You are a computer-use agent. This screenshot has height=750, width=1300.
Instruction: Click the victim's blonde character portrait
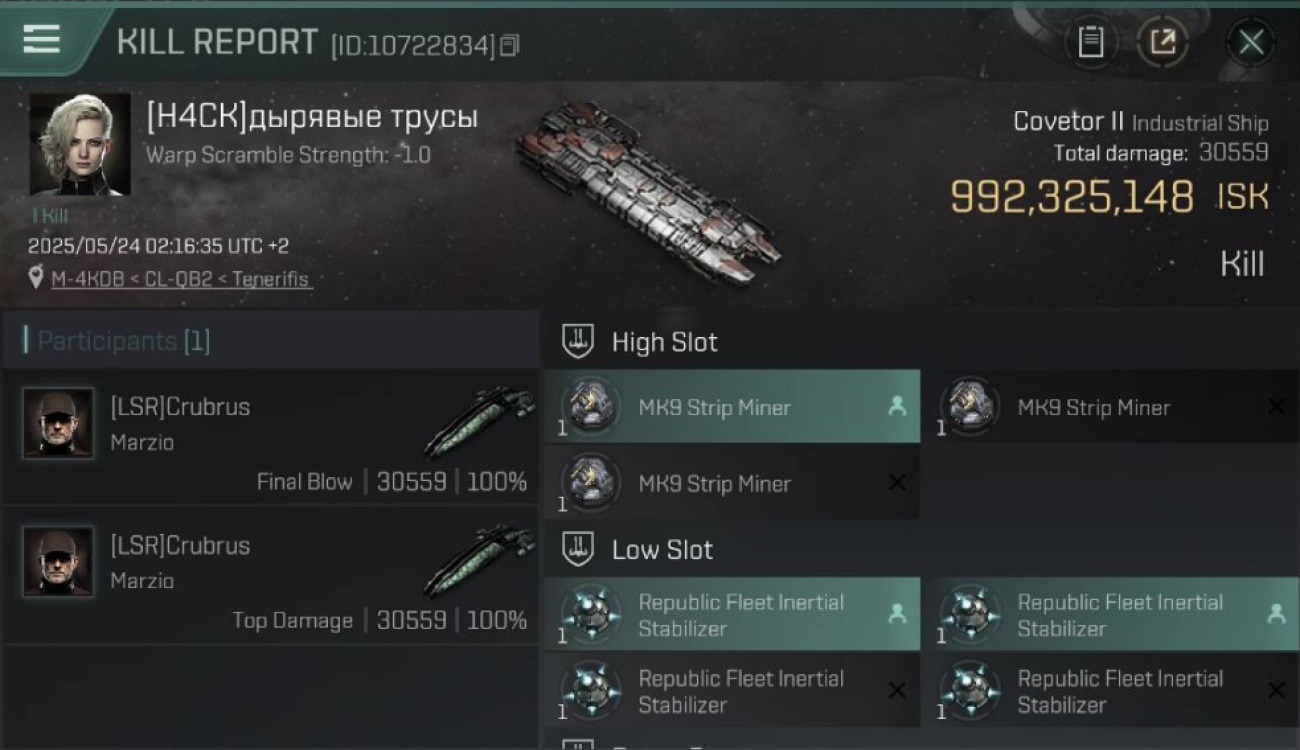click(80, 145)
